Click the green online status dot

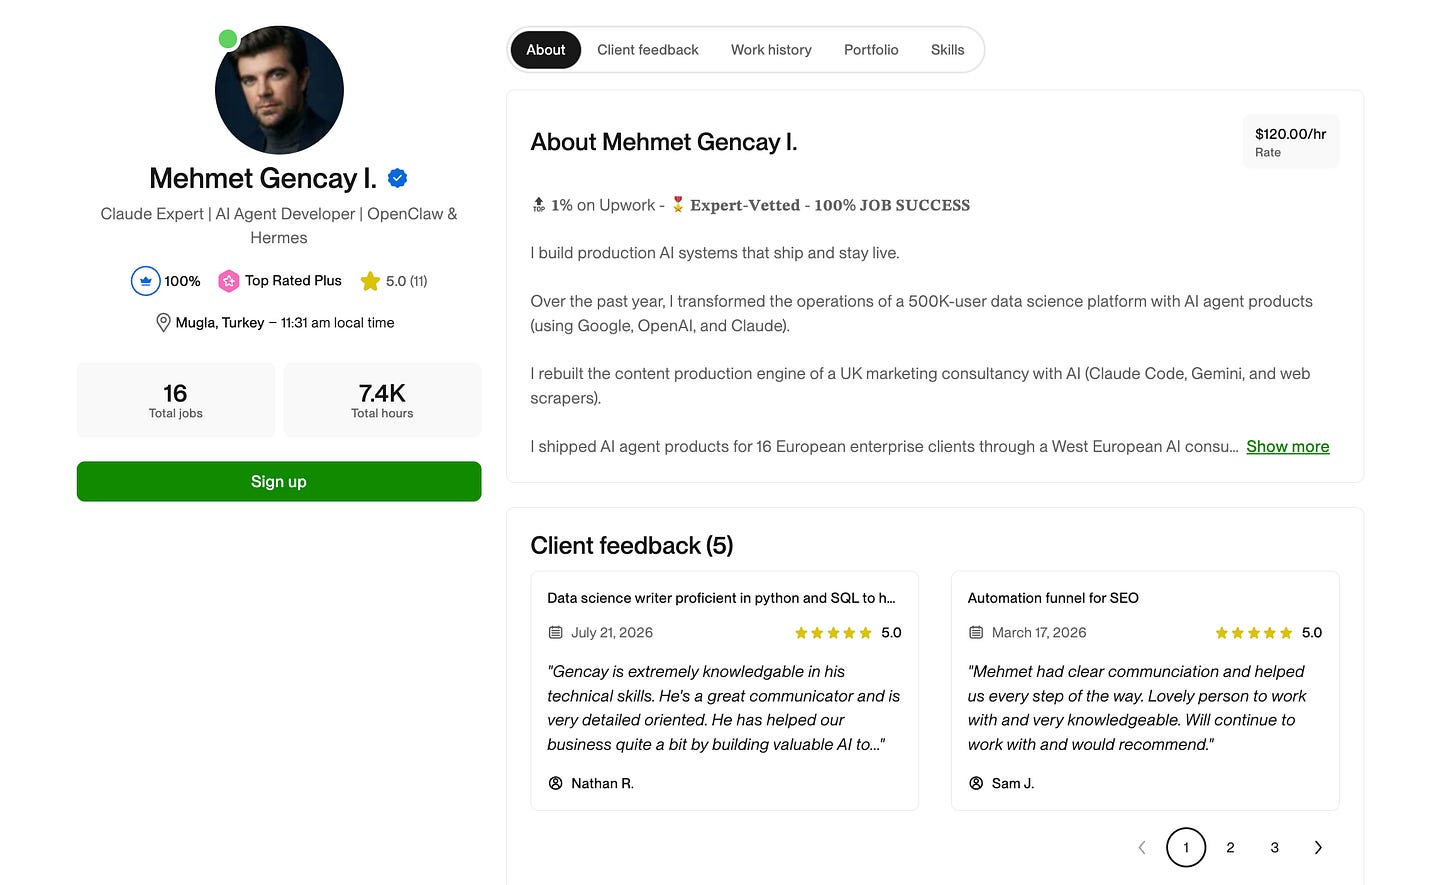[228, 39]
